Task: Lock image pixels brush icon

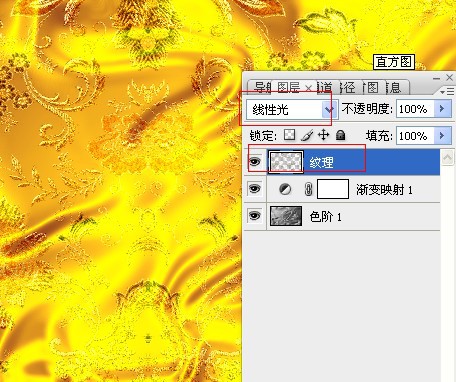Action: (307, 135)
